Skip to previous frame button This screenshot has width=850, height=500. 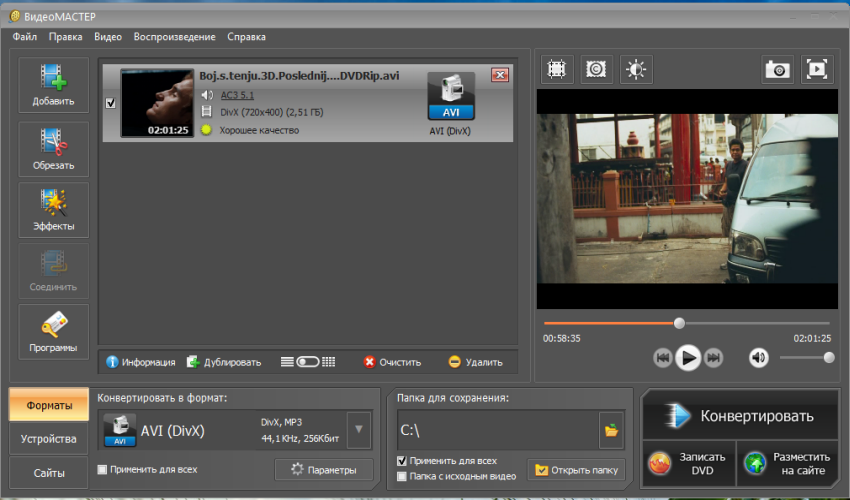pyautogui.click(x=662, y=358)
